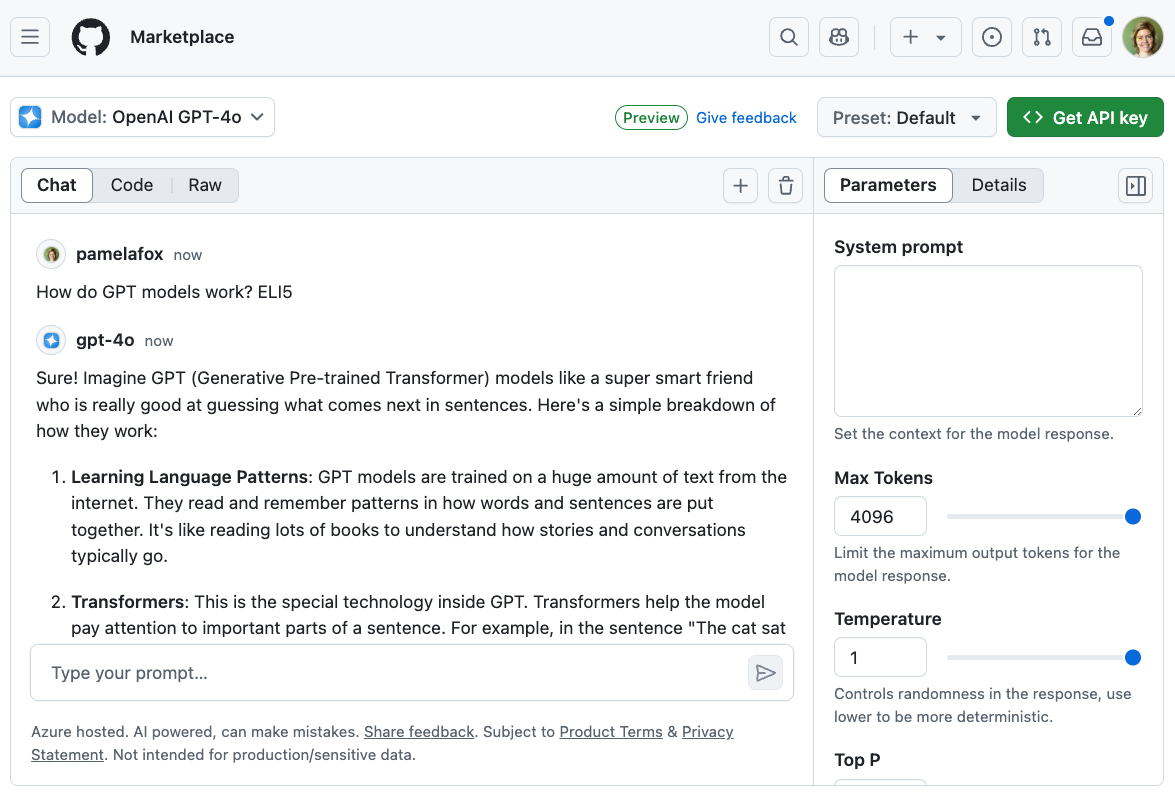Open the notifications inbox icon
This screenshot has height=796, width=1175.
pyautogui.click(x=1092, y=37)
